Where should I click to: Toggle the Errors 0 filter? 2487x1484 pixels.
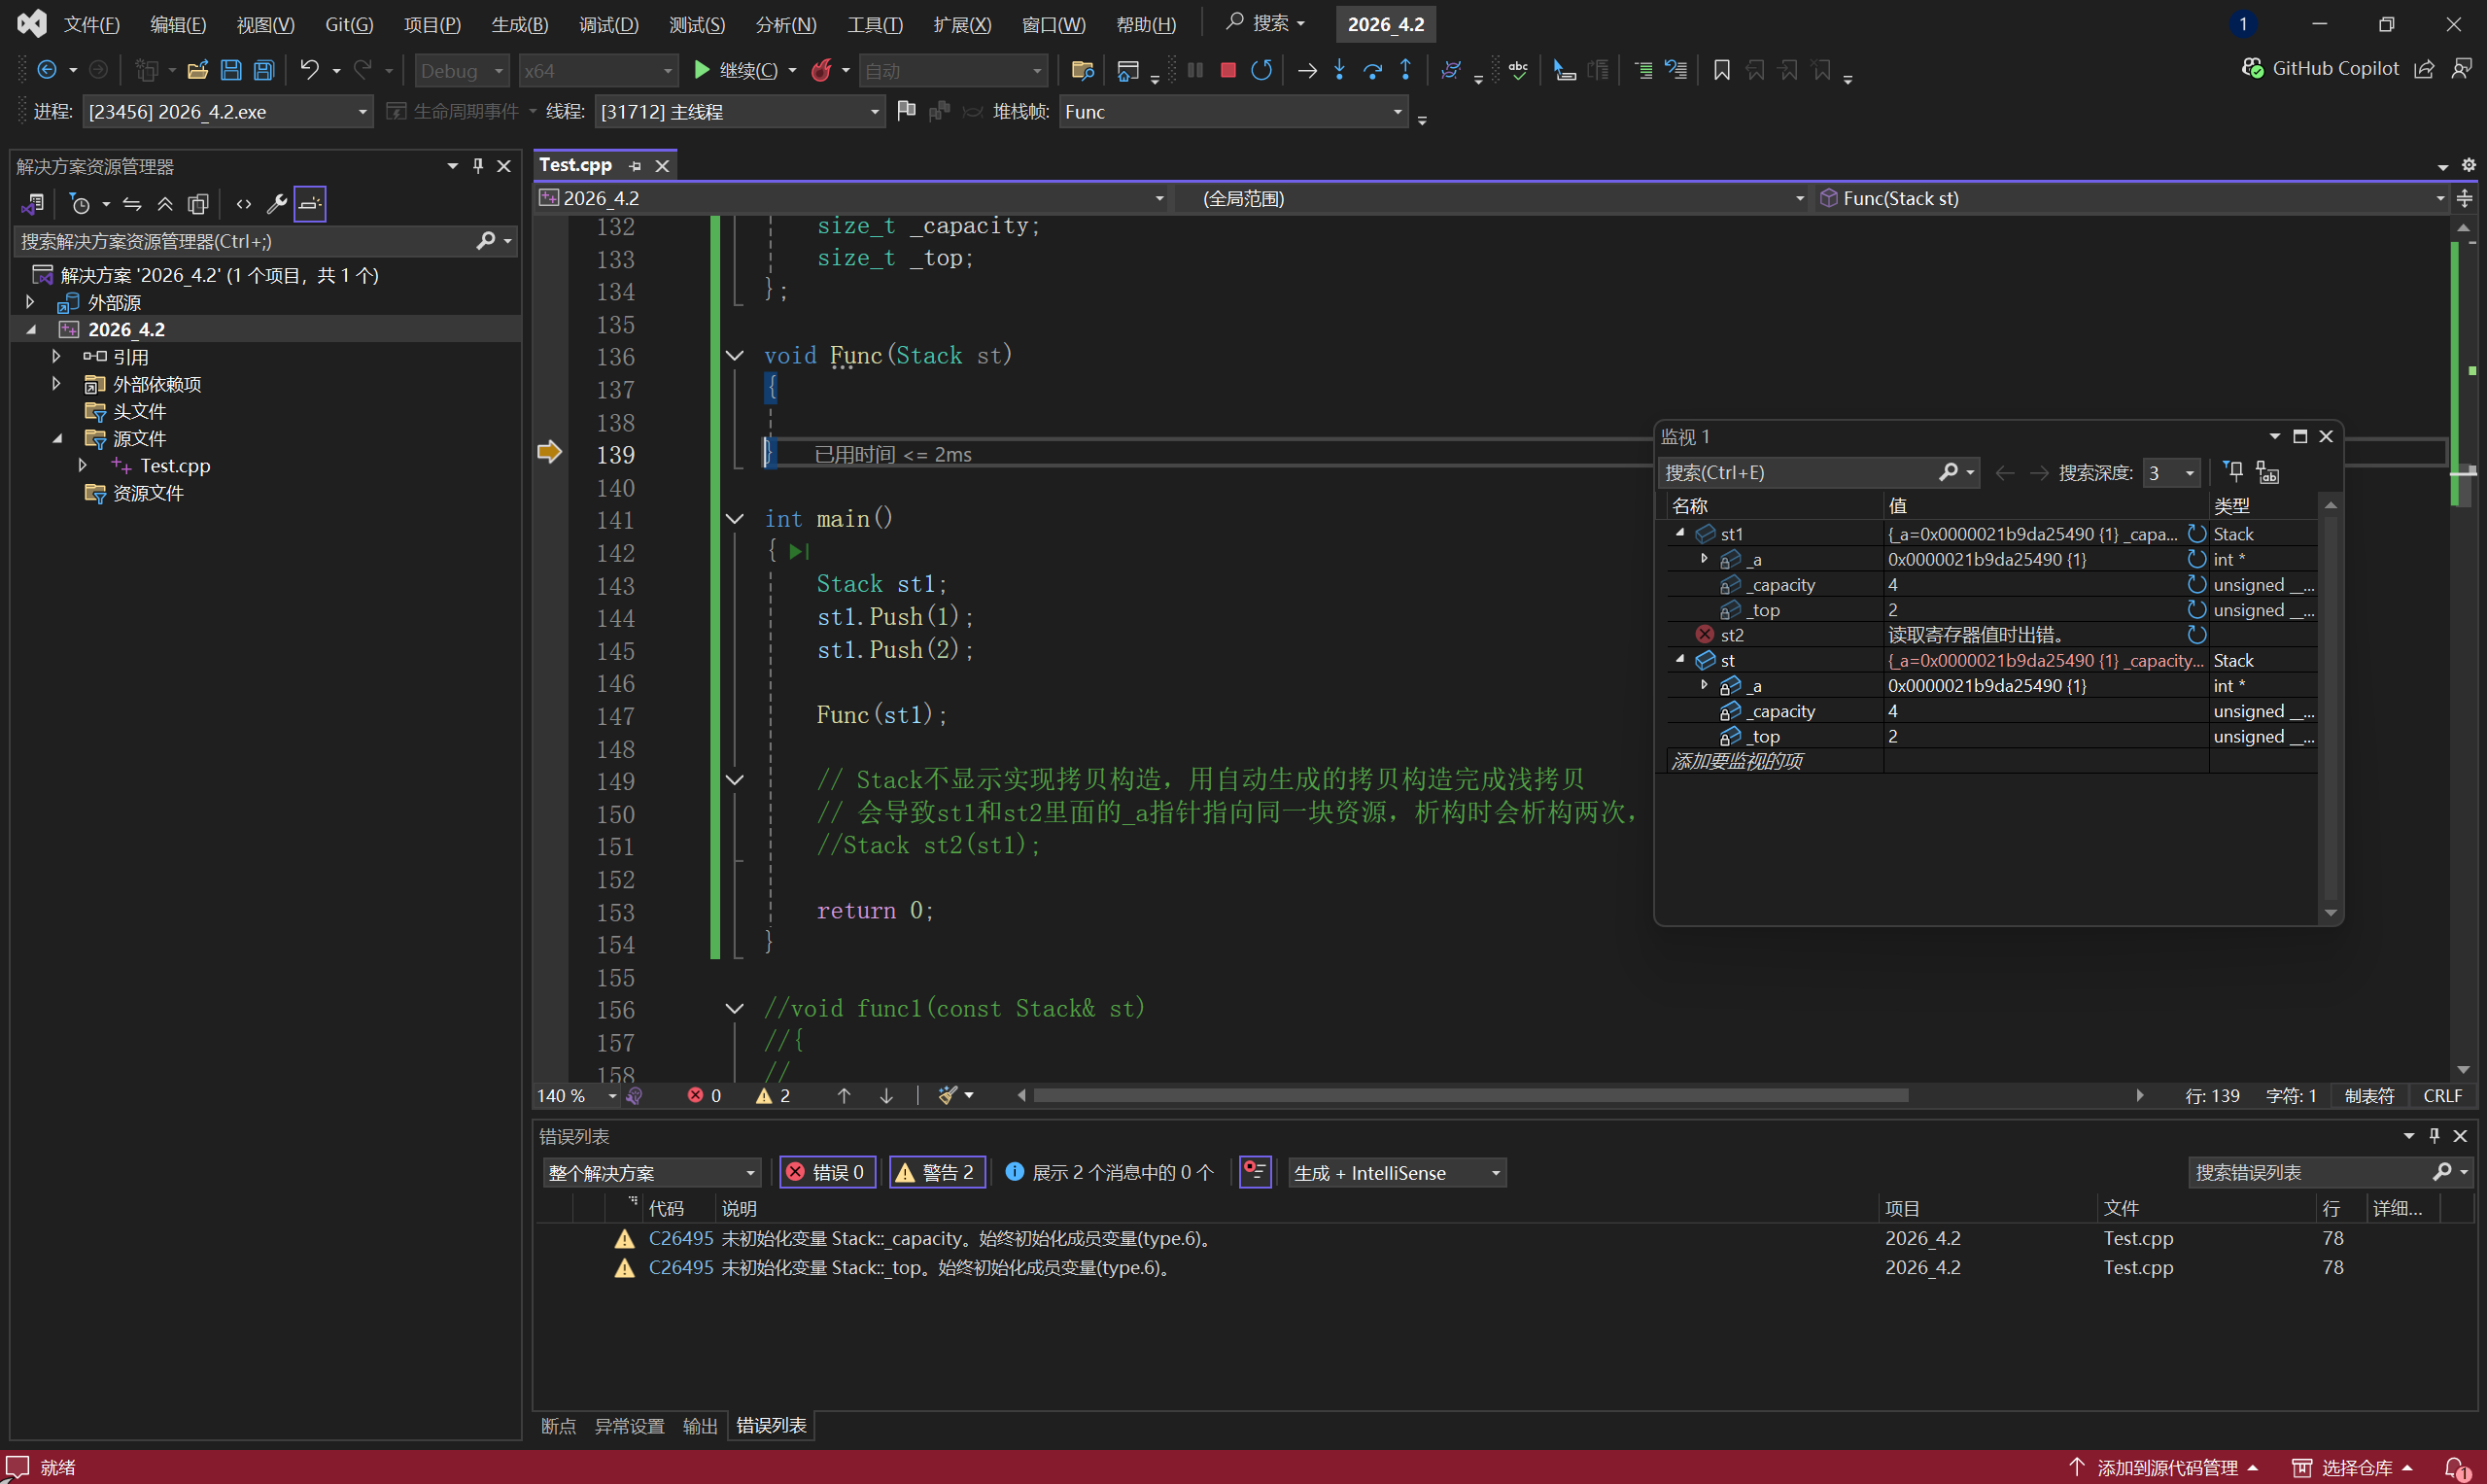(827, 1172)
